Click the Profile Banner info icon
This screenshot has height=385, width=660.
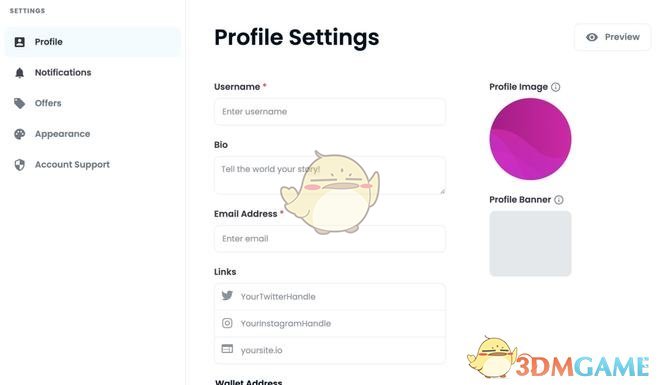coord(559,200)
